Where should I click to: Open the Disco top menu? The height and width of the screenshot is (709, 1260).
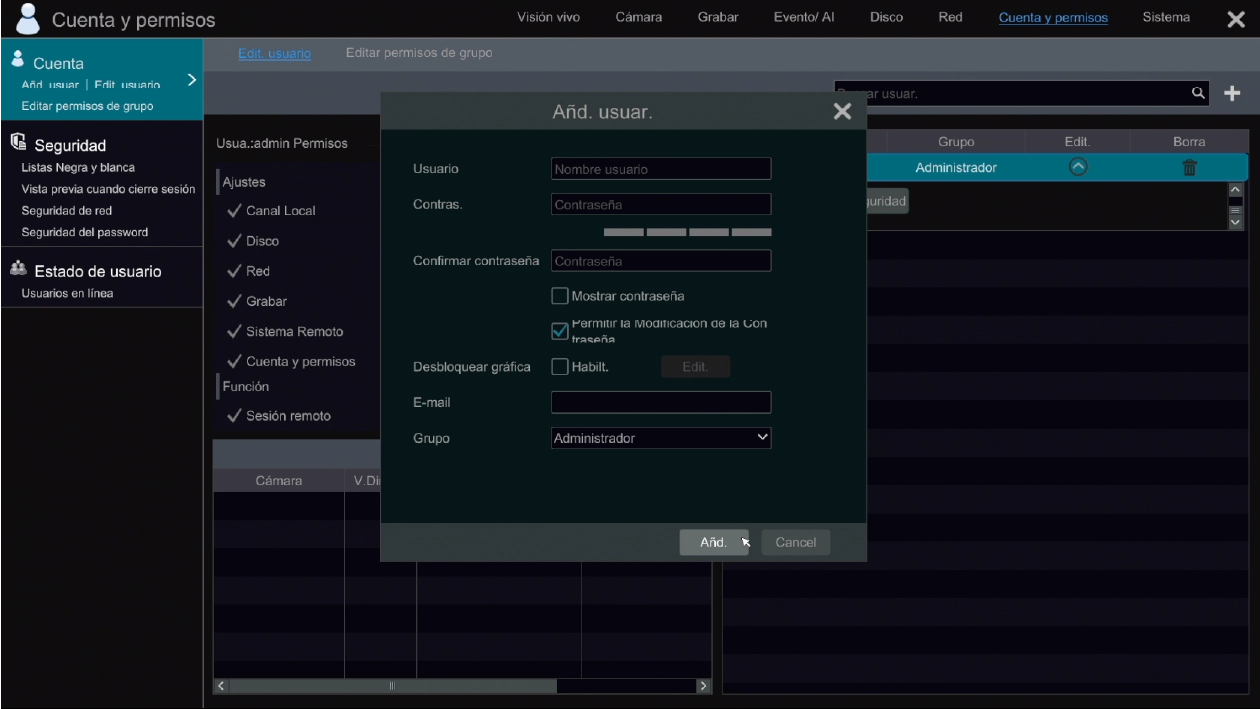886,17
